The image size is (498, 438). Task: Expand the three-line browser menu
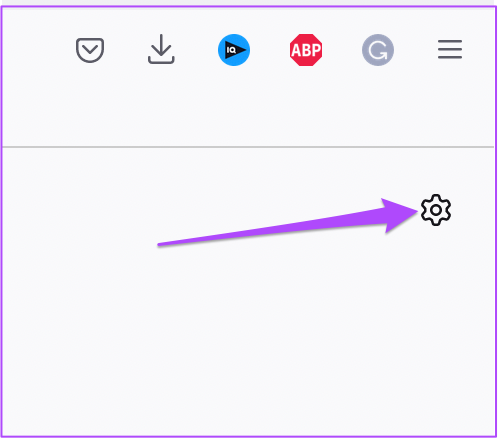(450, 49)
